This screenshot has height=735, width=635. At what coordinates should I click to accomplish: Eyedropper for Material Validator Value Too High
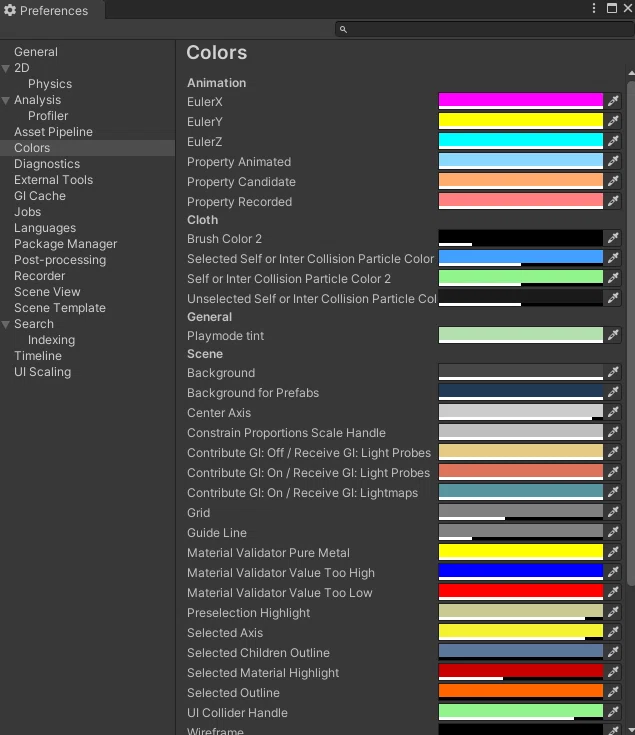pos(613,572)
